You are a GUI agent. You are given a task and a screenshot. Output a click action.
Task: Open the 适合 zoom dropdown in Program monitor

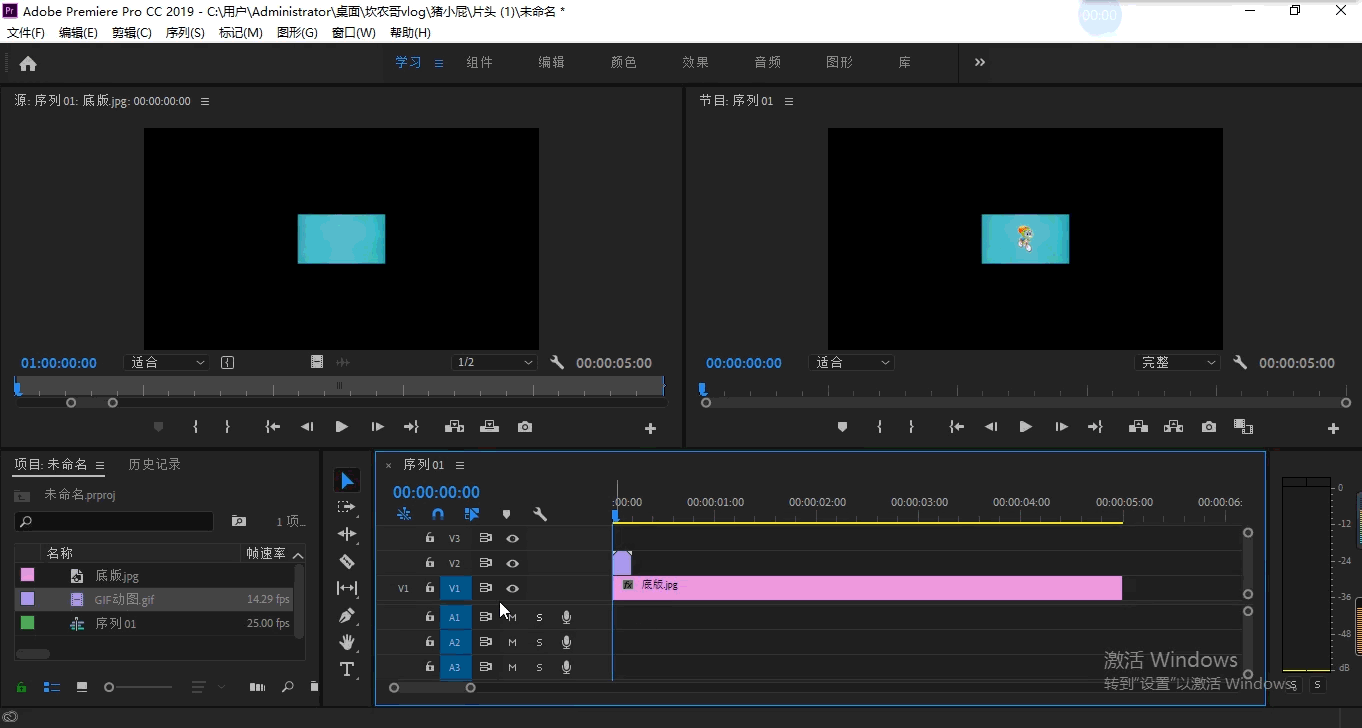pyautogui.click(x=851, y=362)
